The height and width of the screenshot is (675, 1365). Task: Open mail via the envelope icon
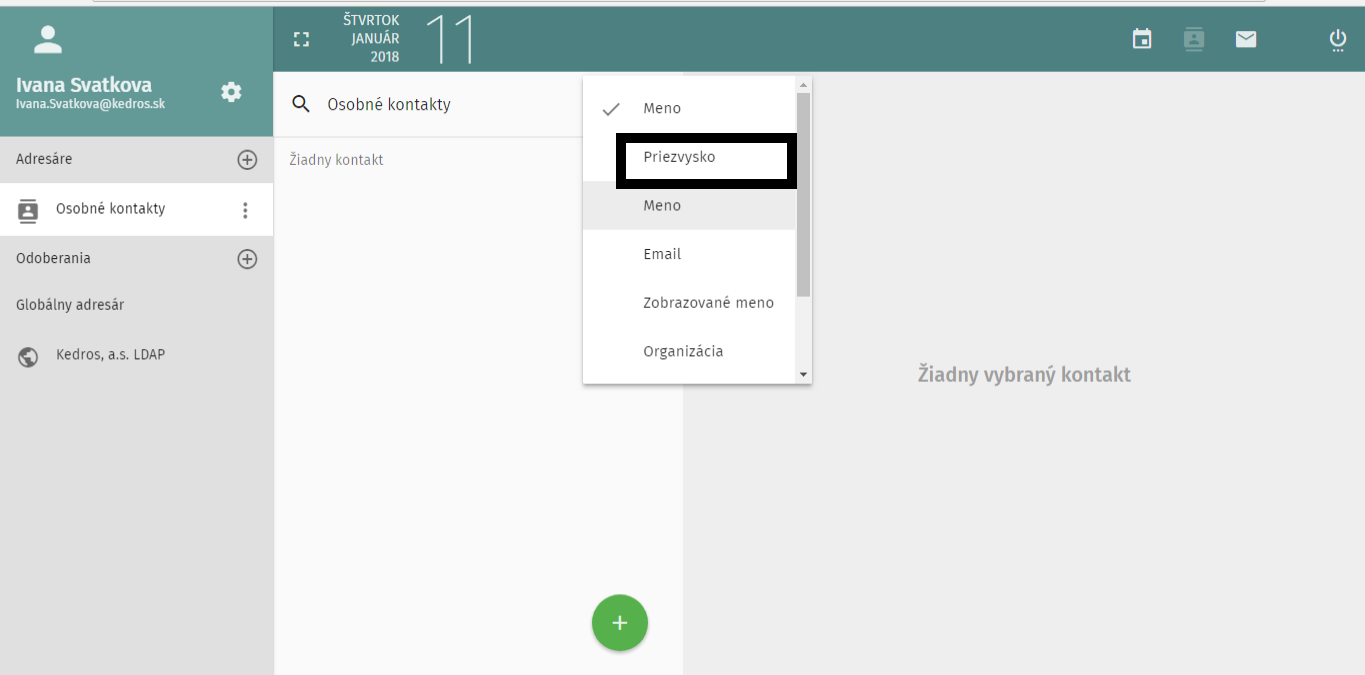[1245, 39]
